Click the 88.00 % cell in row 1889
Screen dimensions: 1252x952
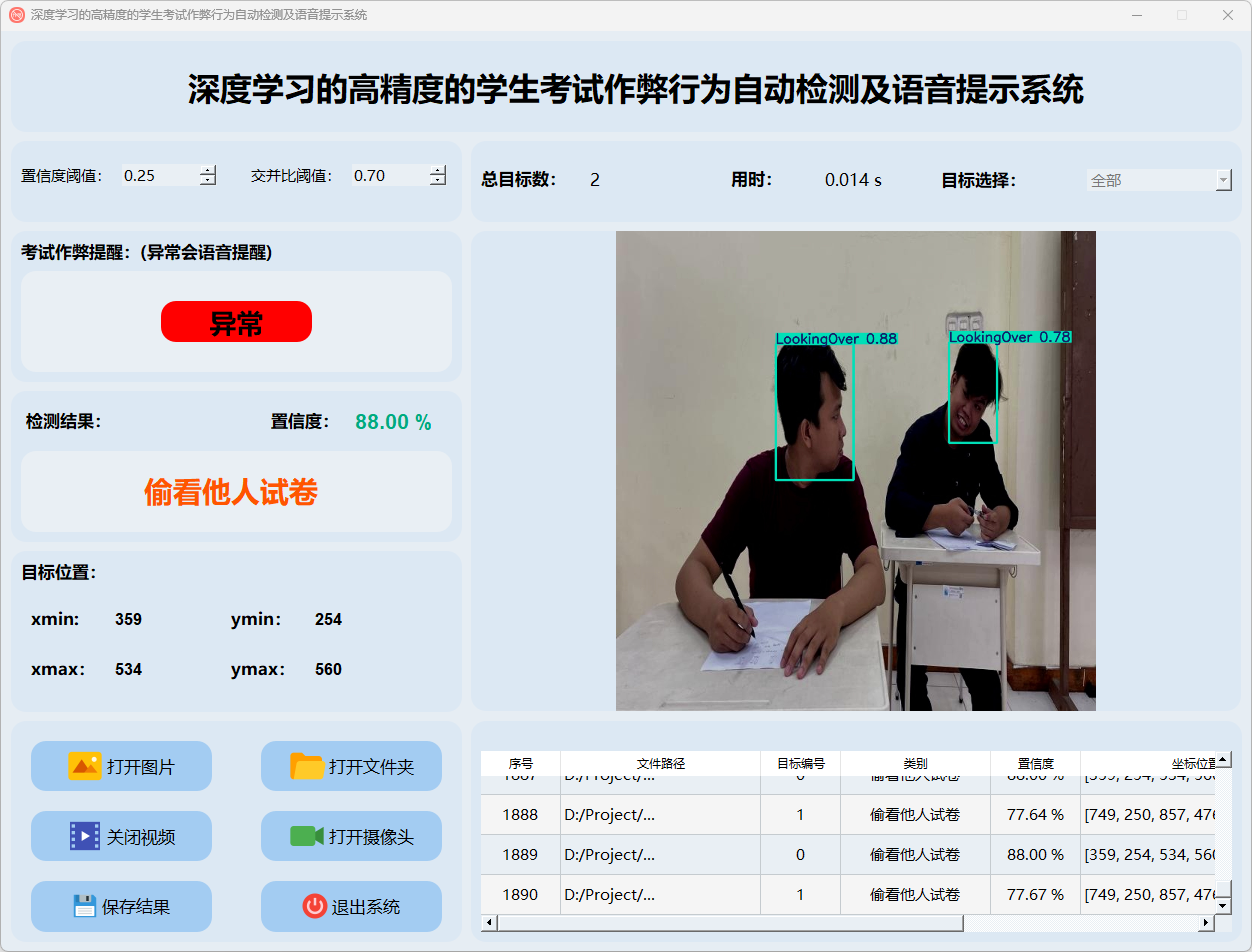[1035, 855]
